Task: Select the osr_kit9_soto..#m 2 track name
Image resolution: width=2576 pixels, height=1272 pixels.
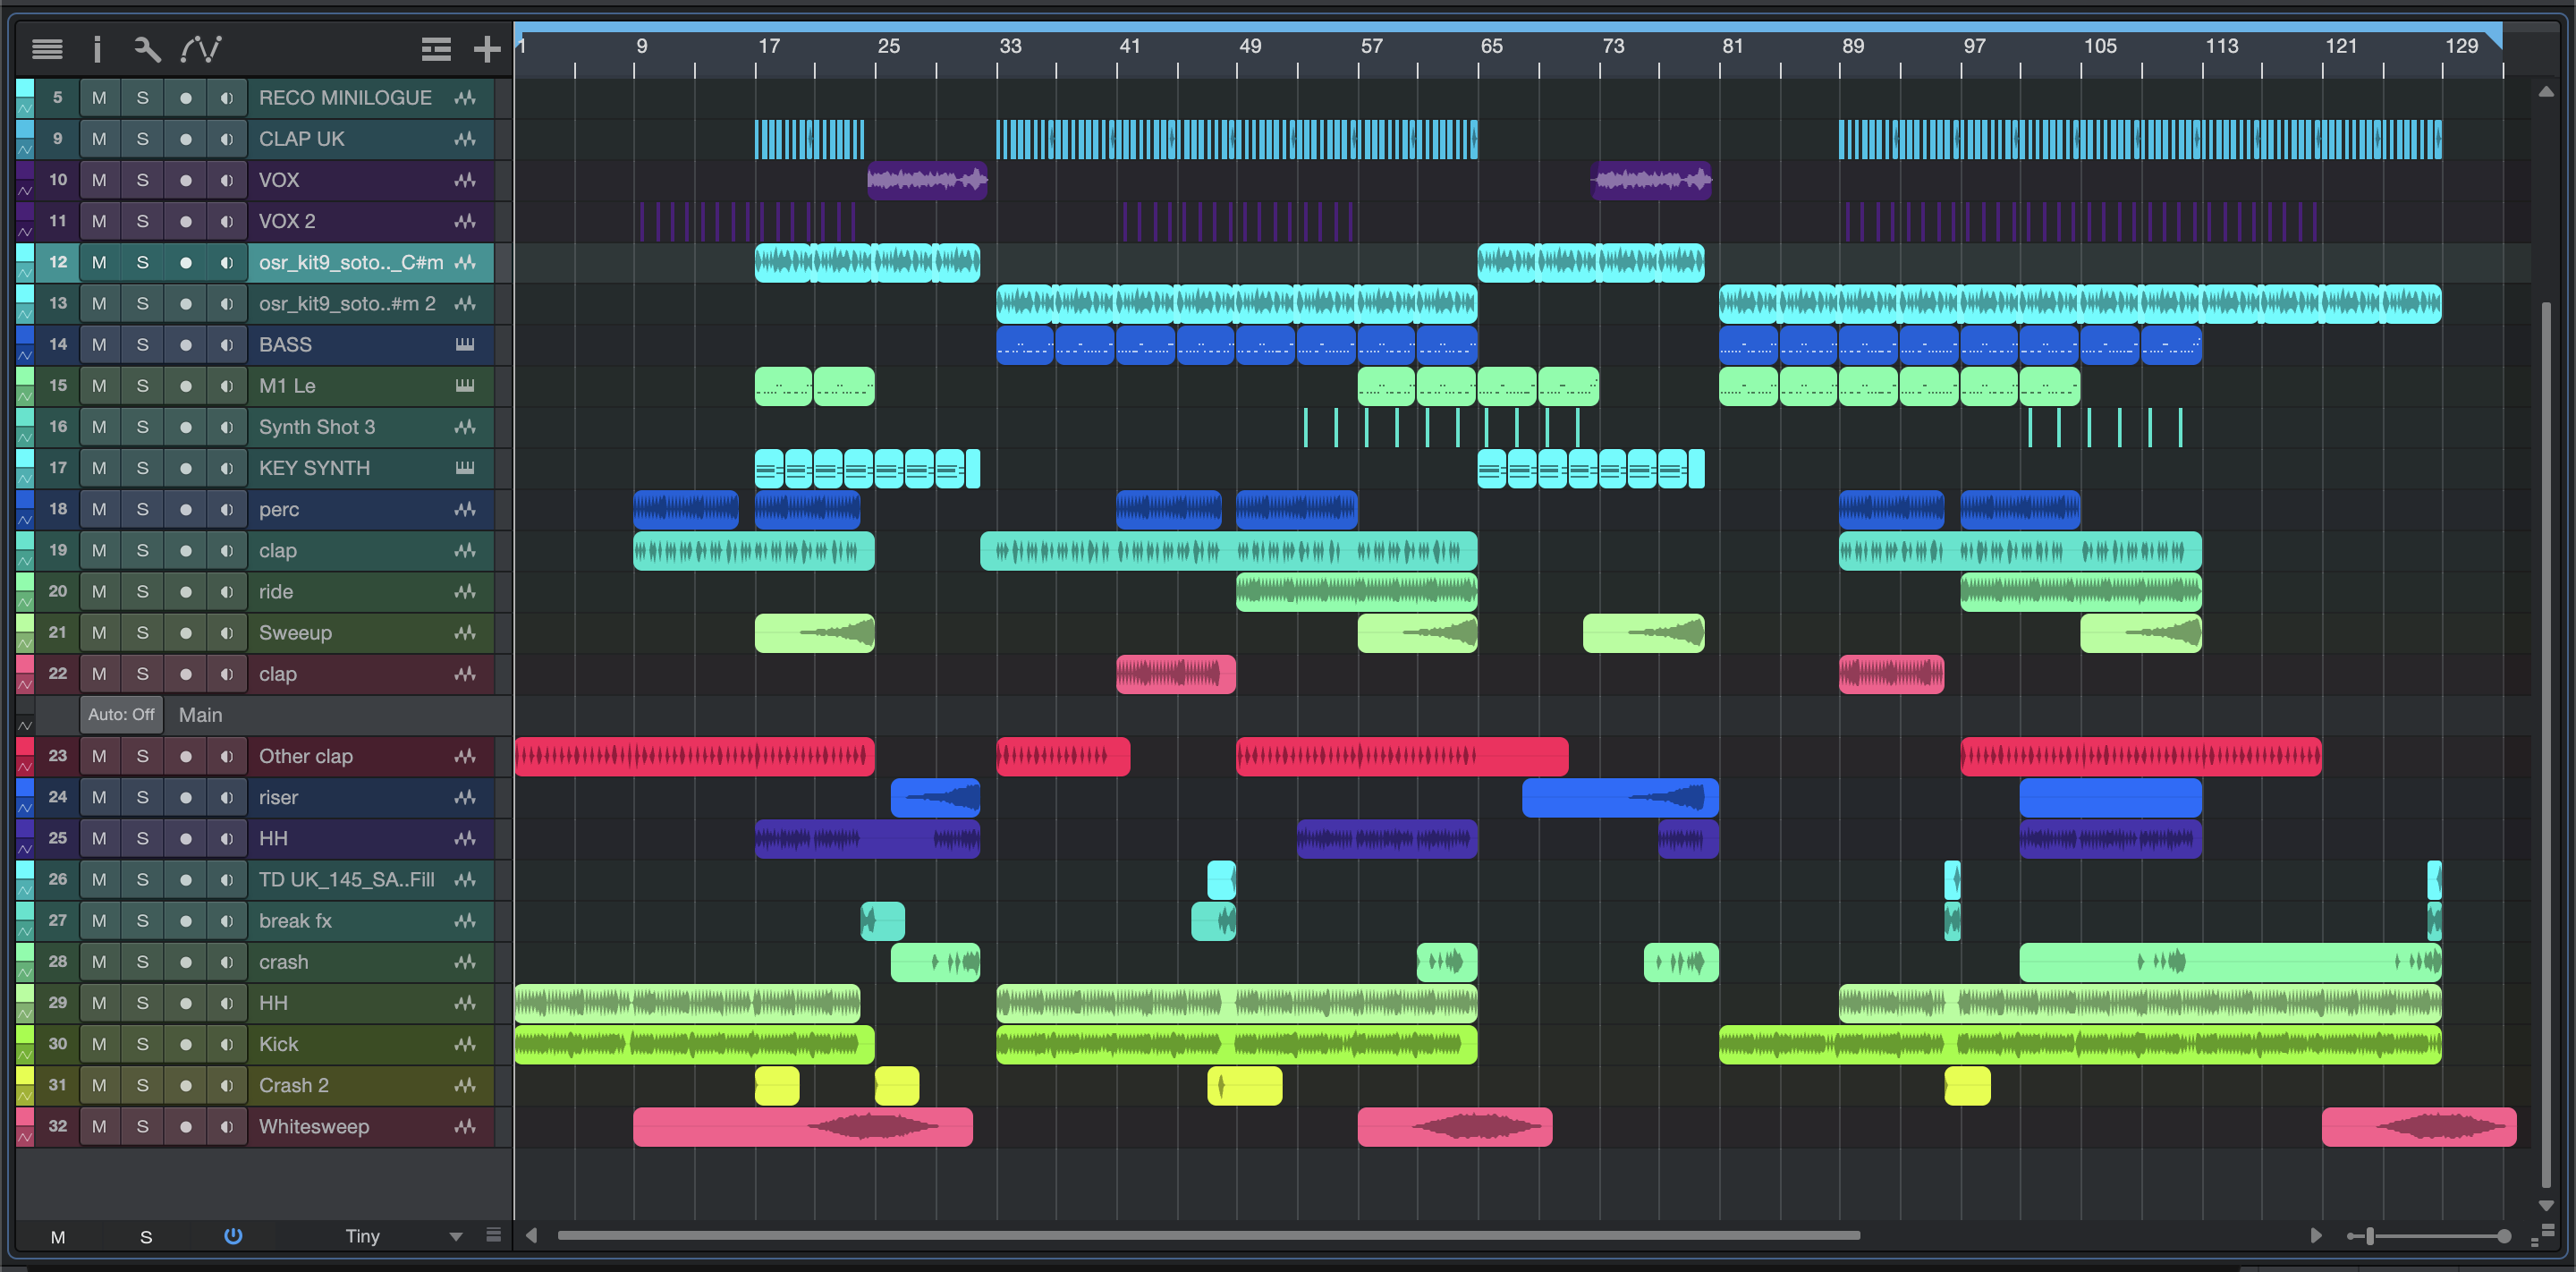Action: pos(347,304)
